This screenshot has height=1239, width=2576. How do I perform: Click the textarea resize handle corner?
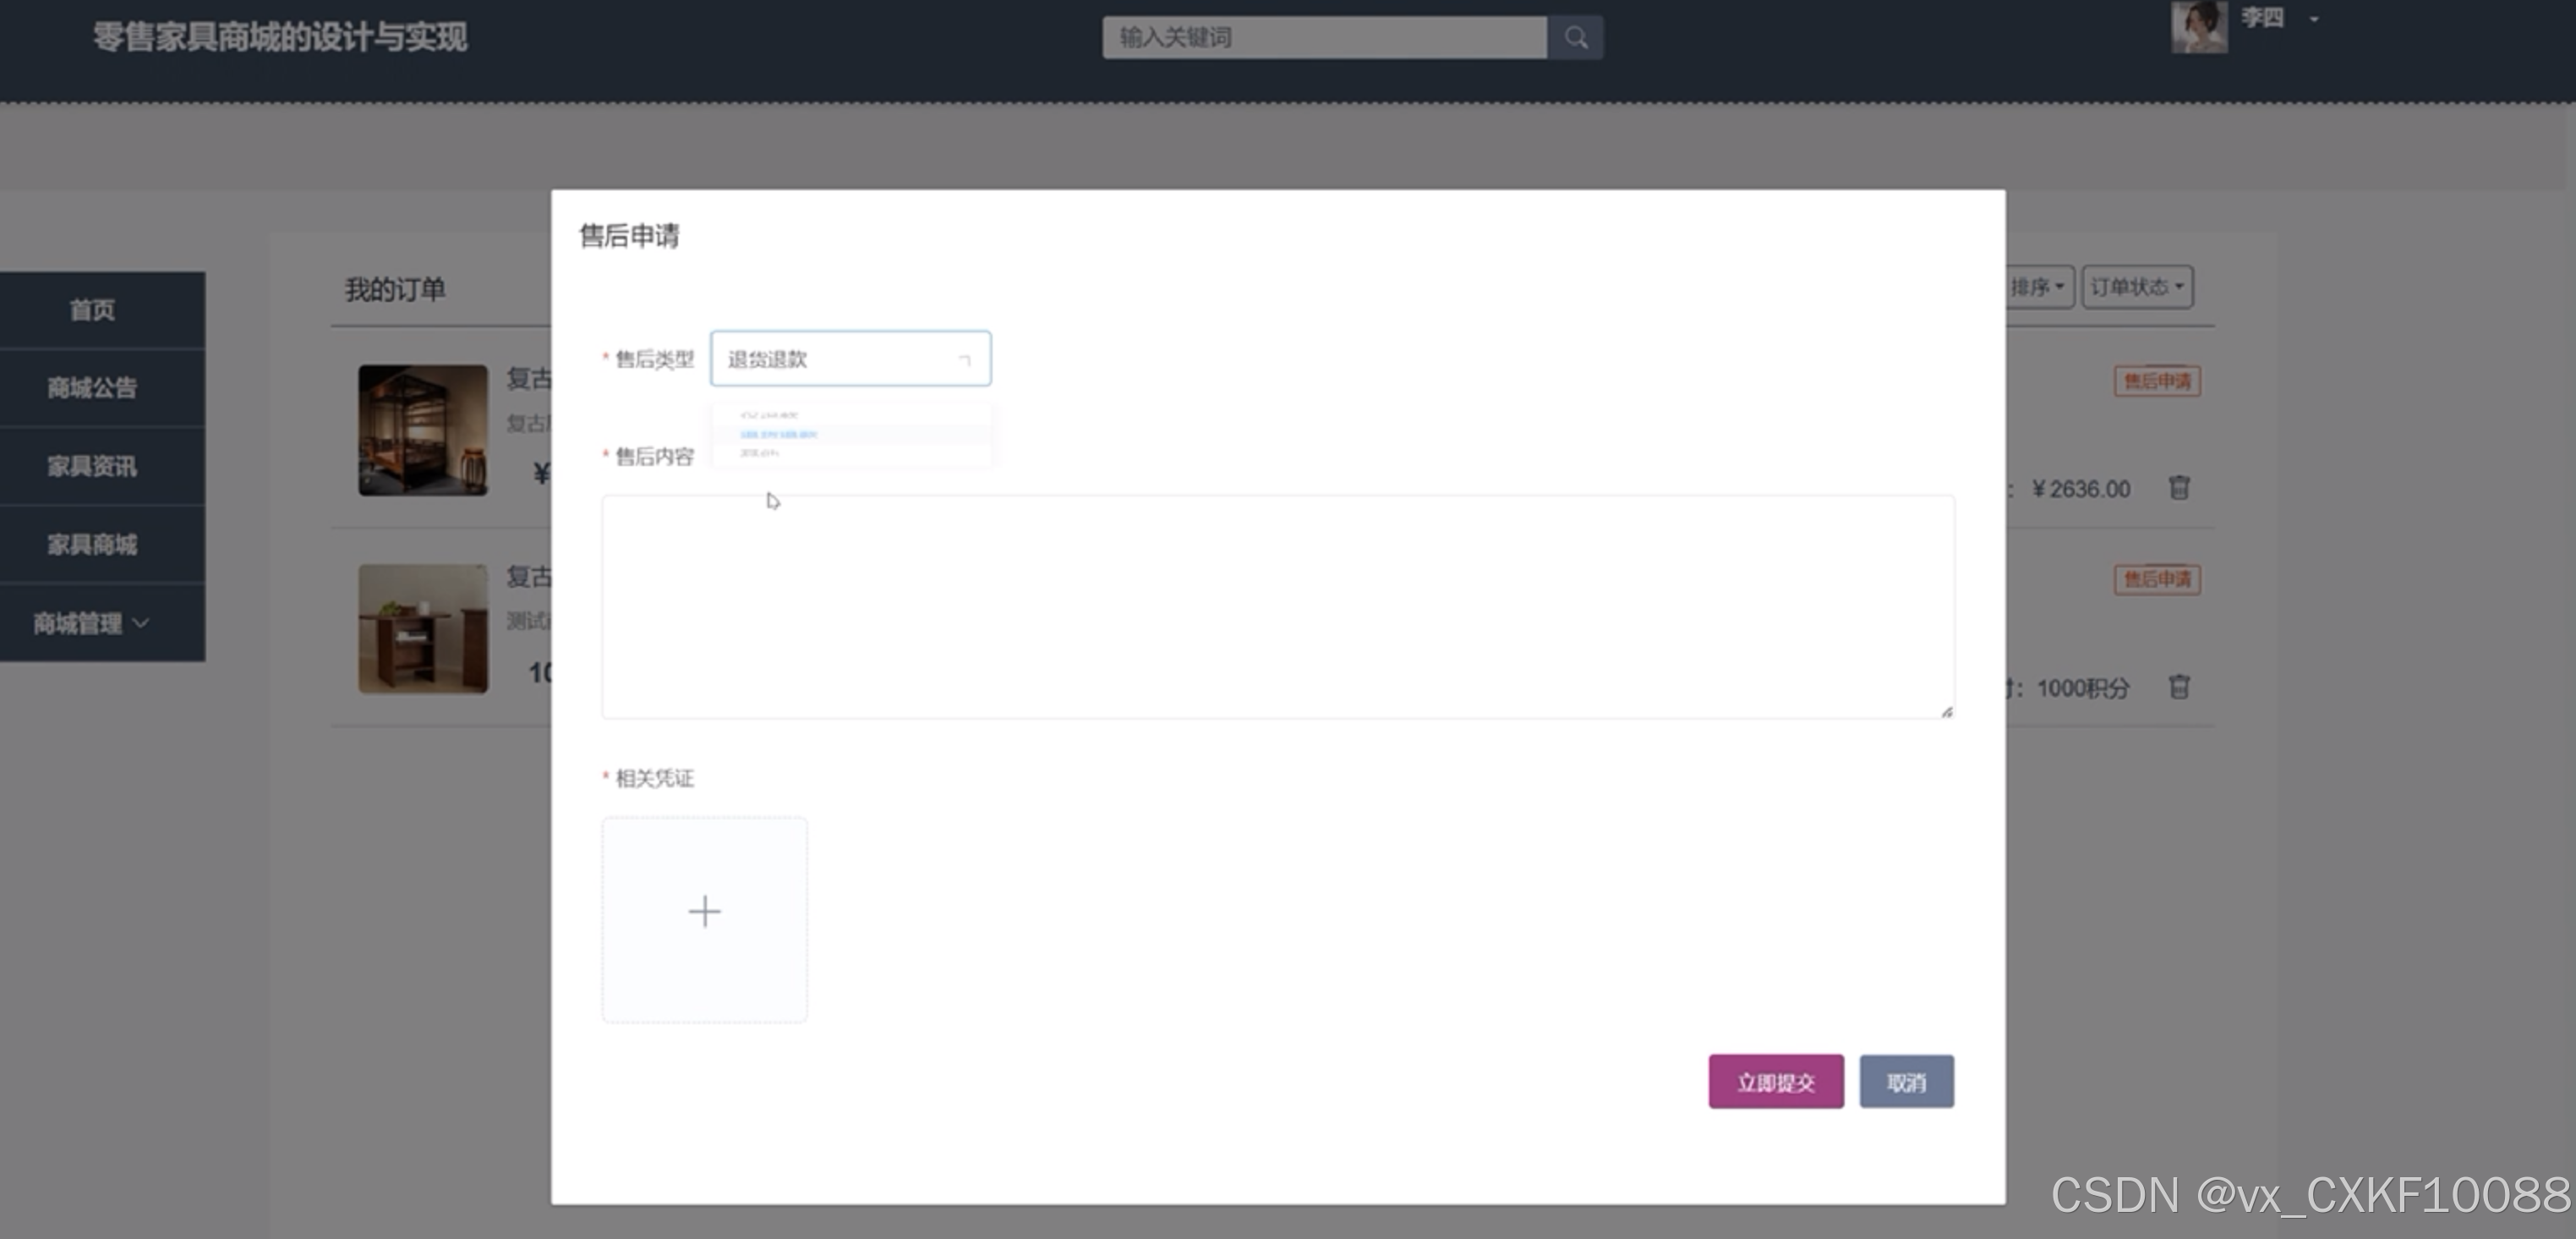coord(1946,712)
